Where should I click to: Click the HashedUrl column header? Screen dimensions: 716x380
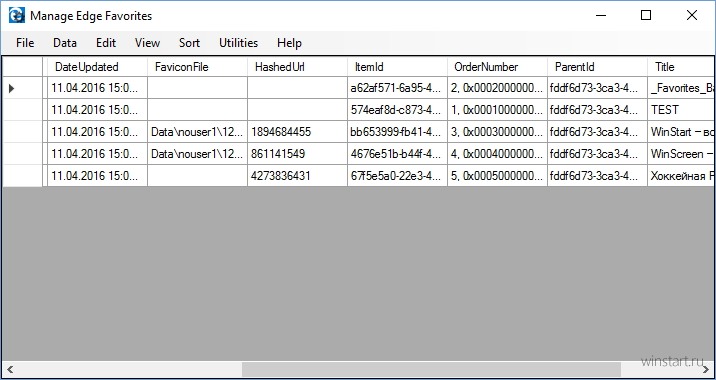coord(298,67)
